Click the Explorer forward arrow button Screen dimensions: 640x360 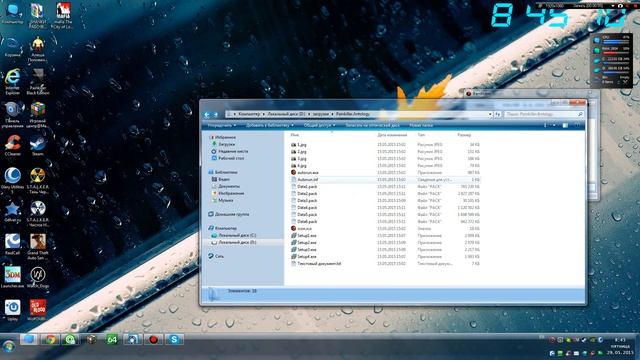click(216, 114)
